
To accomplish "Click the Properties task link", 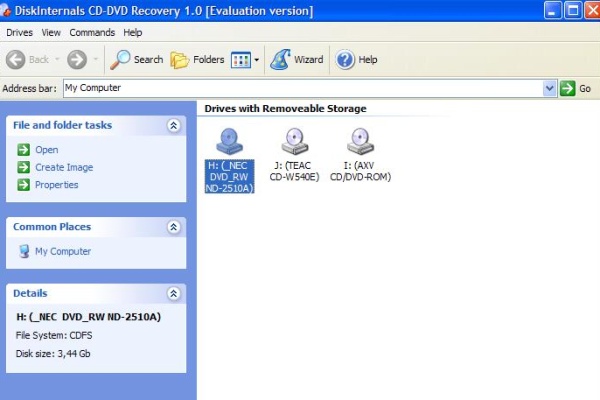I will (57, 185).
